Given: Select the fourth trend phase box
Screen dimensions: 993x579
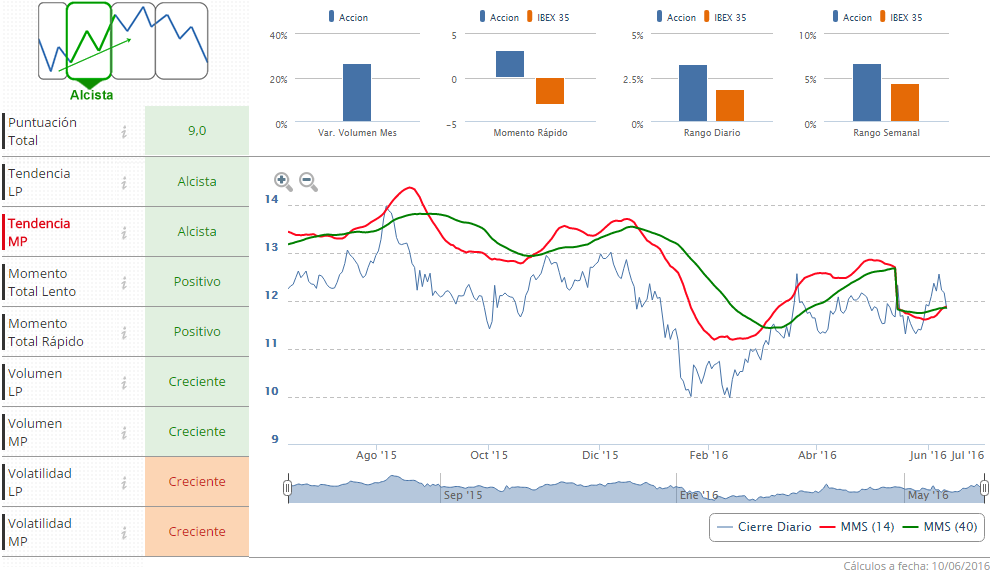Looking at the screenshot, I should [182, 41].
